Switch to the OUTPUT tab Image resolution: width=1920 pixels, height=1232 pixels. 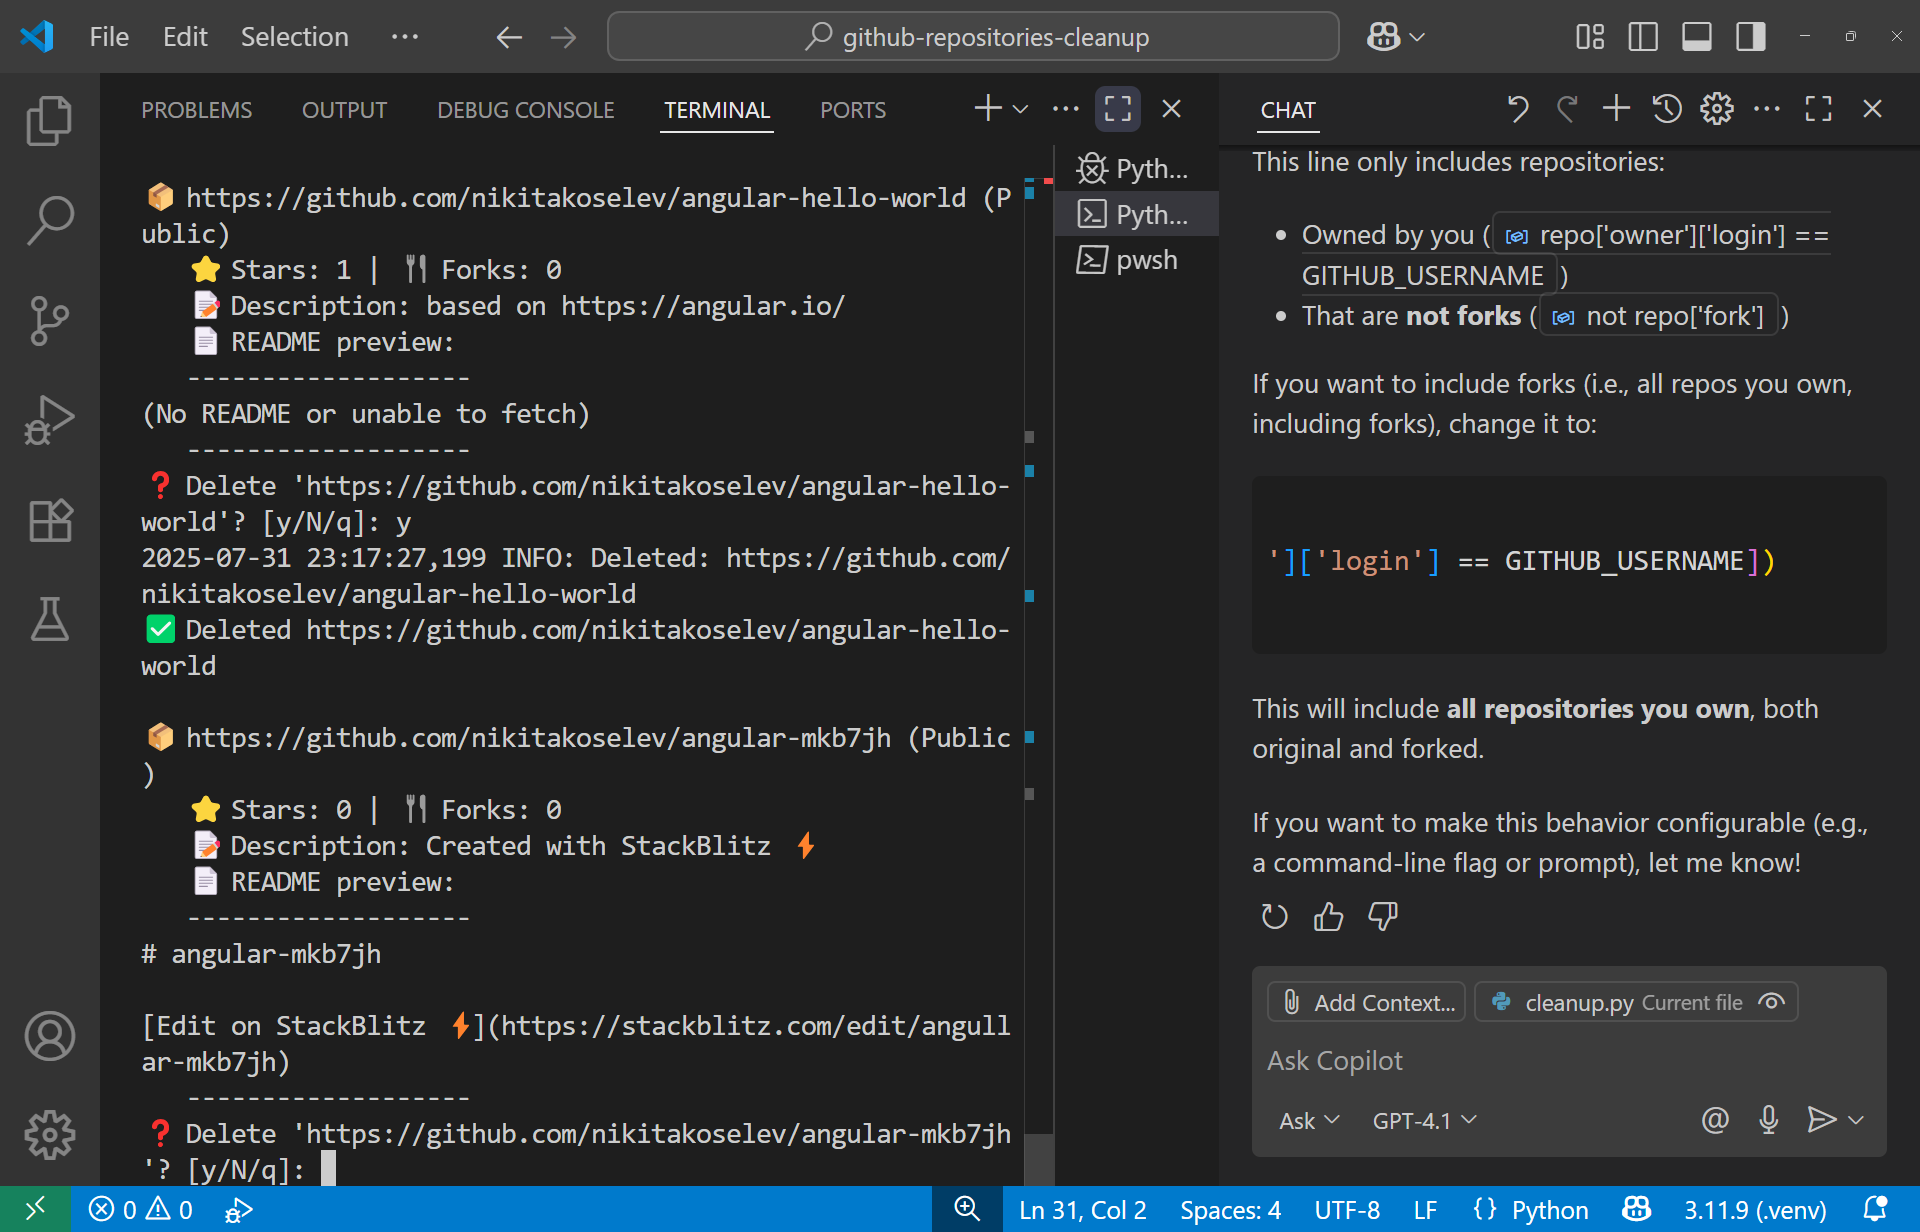click(x=345, y=110)
